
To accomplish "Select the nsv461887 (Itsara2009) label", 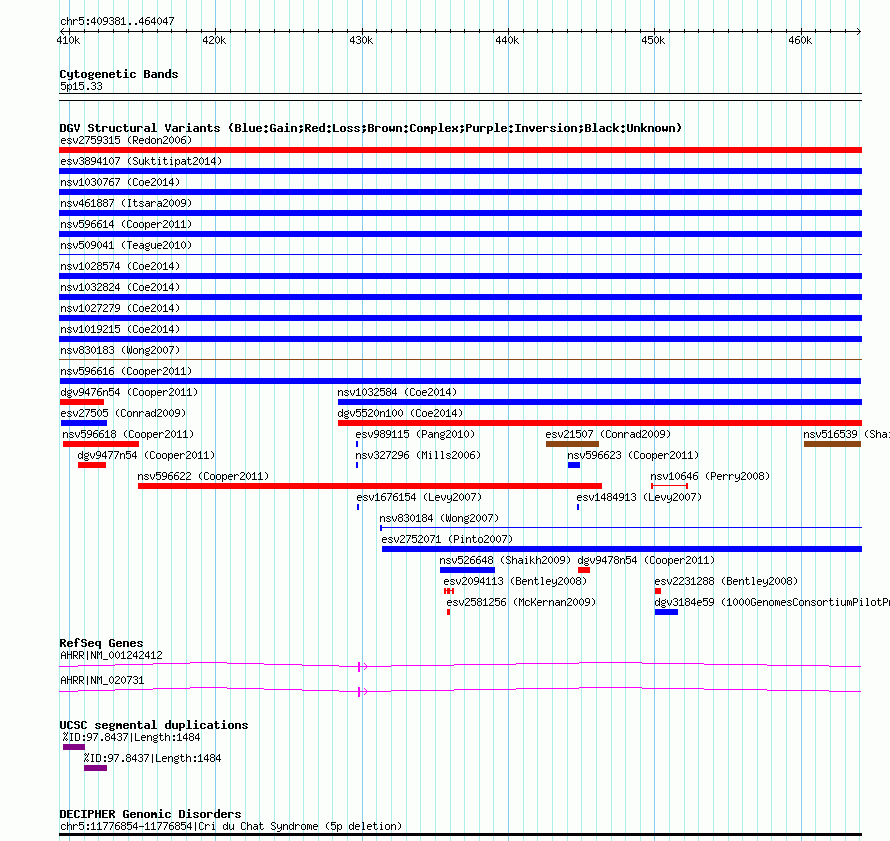I will click(126, 203).
